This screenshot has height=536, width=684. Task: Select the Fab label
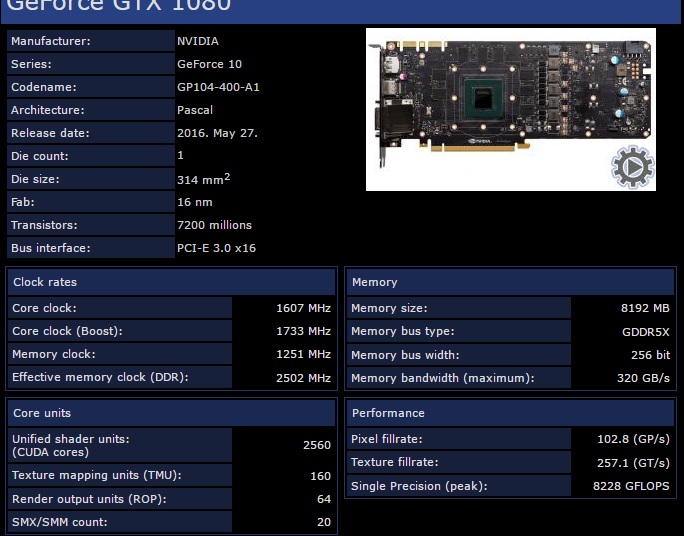pyautogui.click(x=22, y=202)
